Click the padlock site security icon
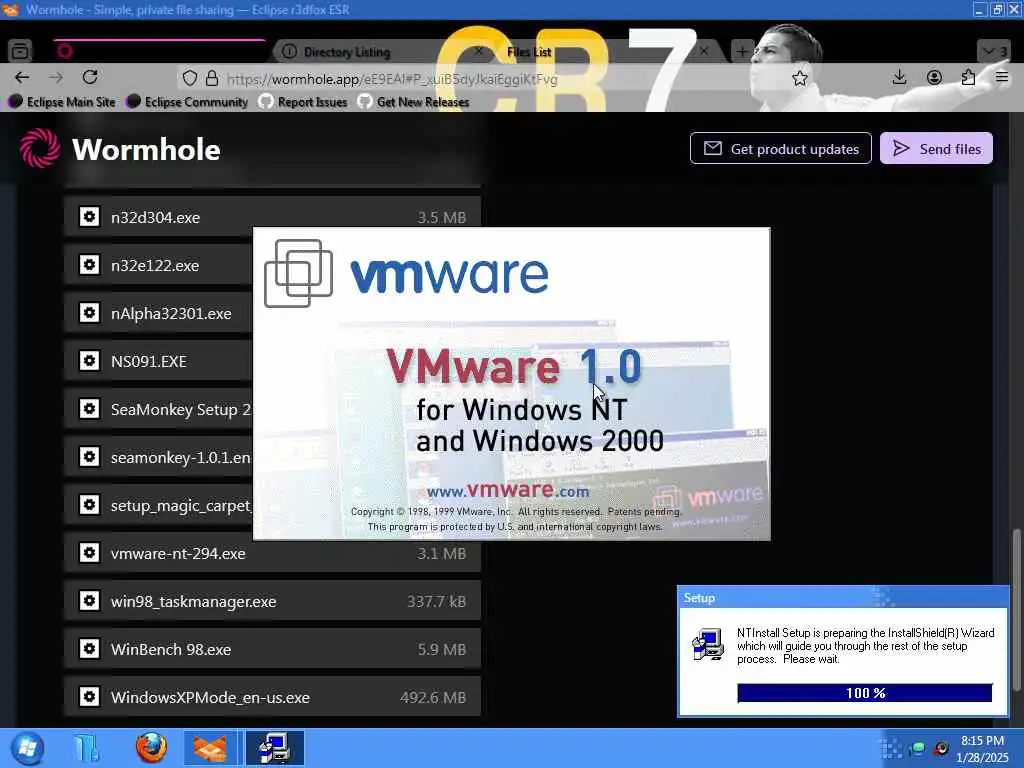This screenshot has height=768, width=1024. coord(212,79)
